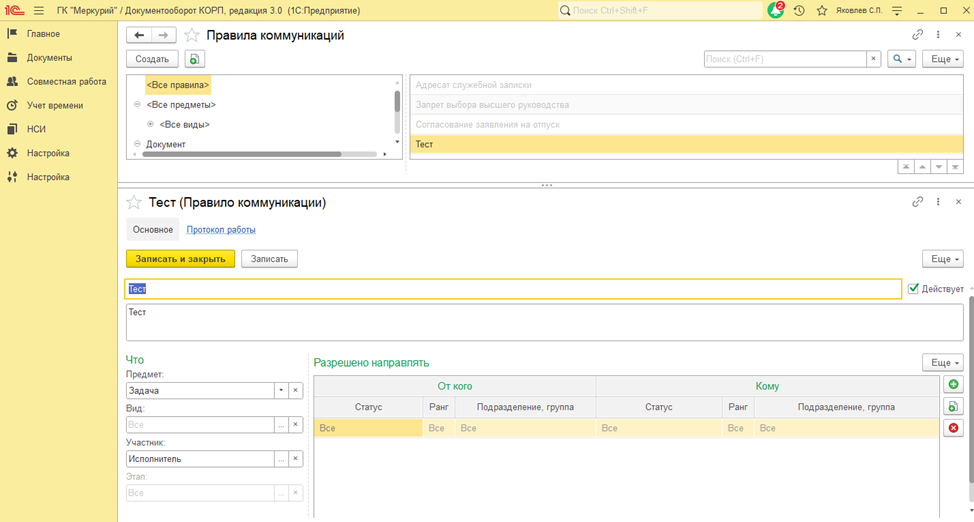The image size is (974, 522).
Task: Open Настройка section with gear icon
Action: pos(48,153)
